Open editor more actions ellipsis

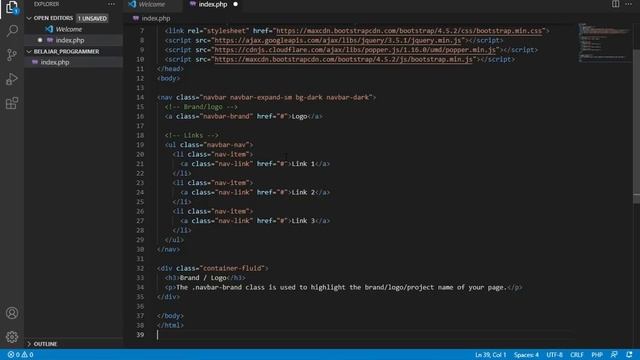pyautogui.click(x=629, y=4)
